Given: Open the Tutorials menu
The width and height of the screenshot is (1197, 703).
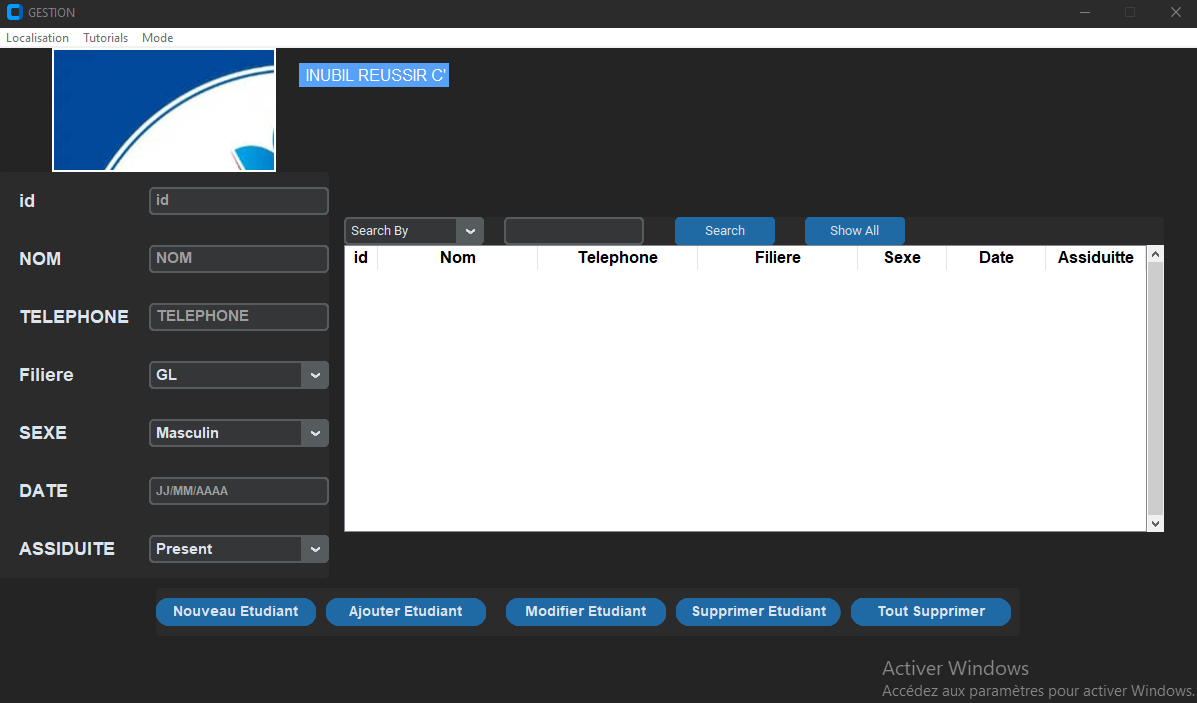Looking at the screenshot, I should click(105, 38).
